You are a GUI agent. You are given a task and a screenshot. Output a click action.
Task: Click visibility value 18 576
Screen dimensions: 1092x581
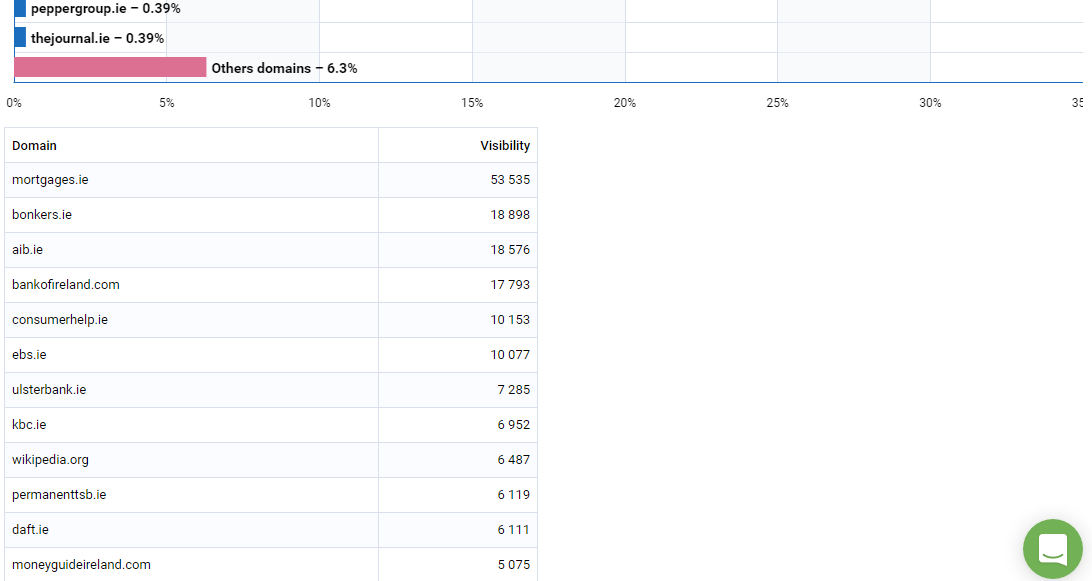pyautogui.click(x=510, y=249)
